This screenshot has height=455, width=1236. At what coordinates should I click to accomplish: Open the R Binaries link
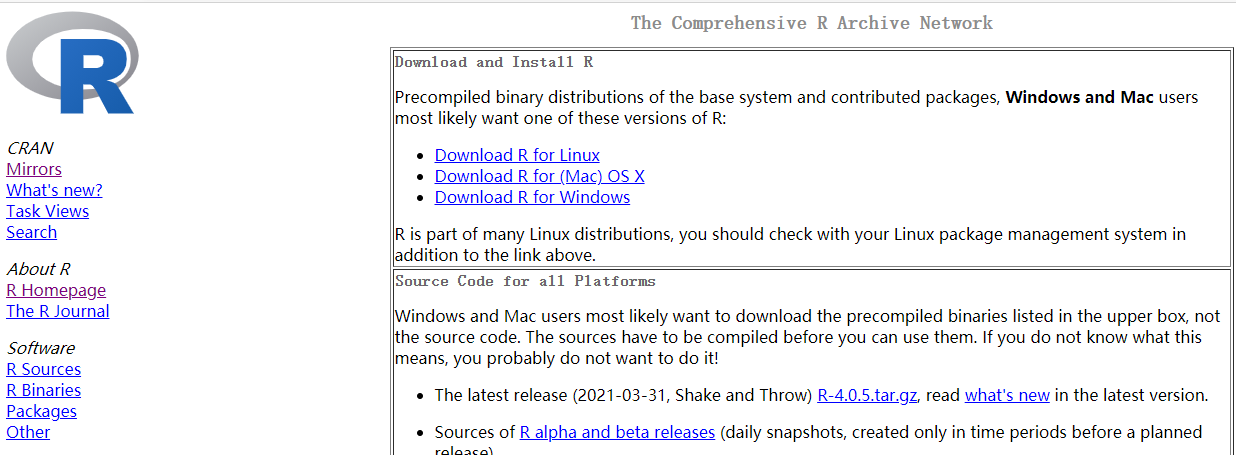43,390
